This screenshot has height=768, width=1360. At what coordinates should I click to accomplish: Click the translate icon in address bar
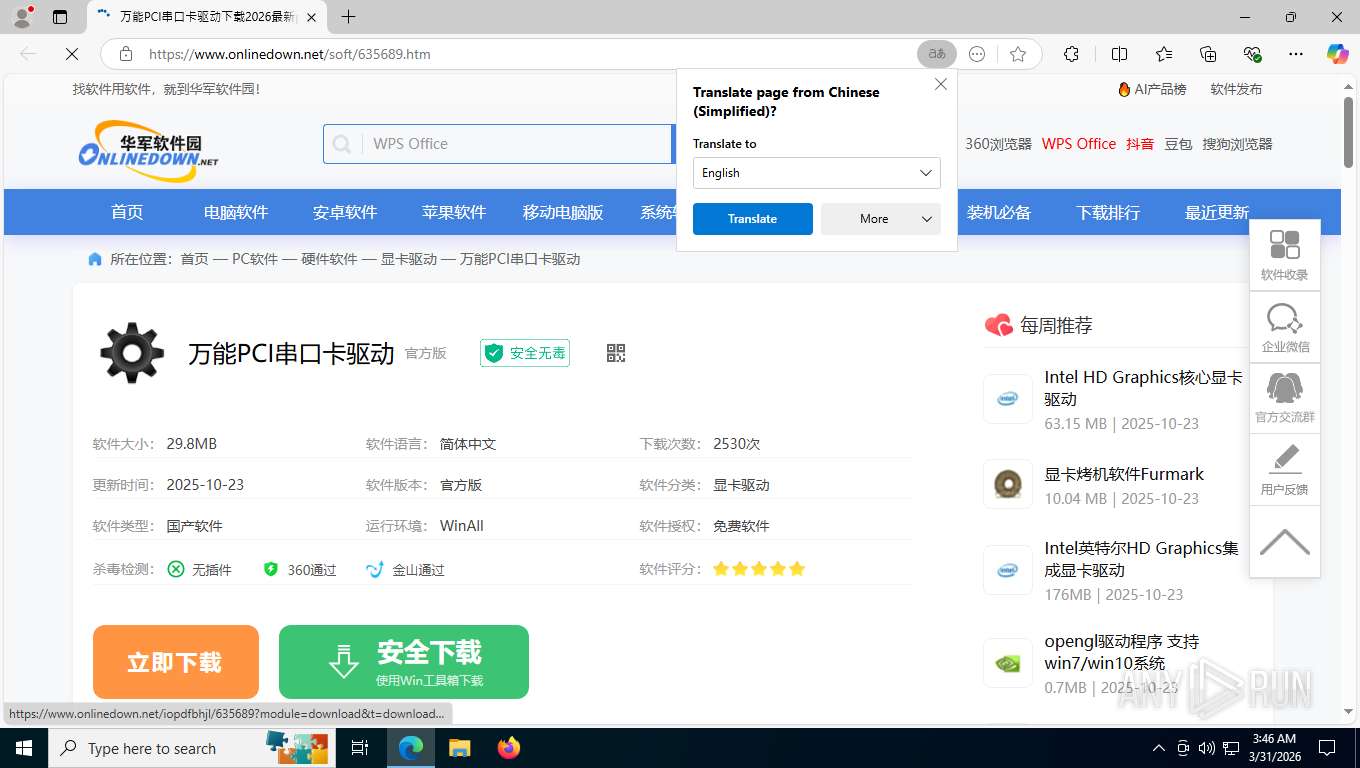937,54
